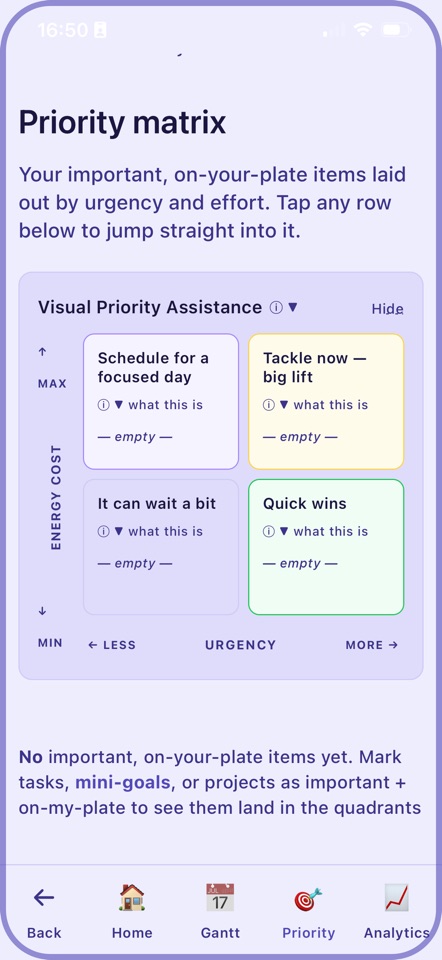Click info icon in Schedule for a focused day
The width and height of the screenshot is (442, 960).
(103, 405)
